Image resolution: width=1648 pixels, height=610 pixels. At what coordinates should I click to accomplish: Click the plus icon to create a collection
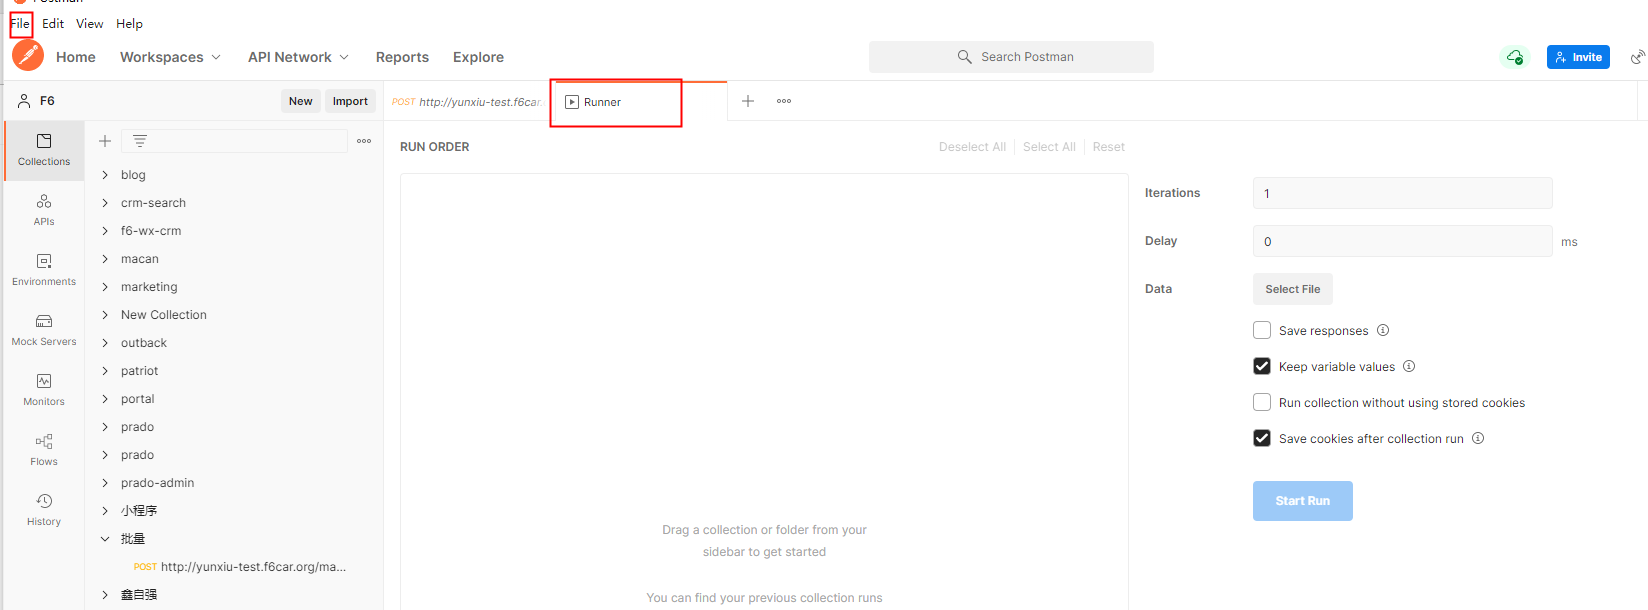pos(105,141)
